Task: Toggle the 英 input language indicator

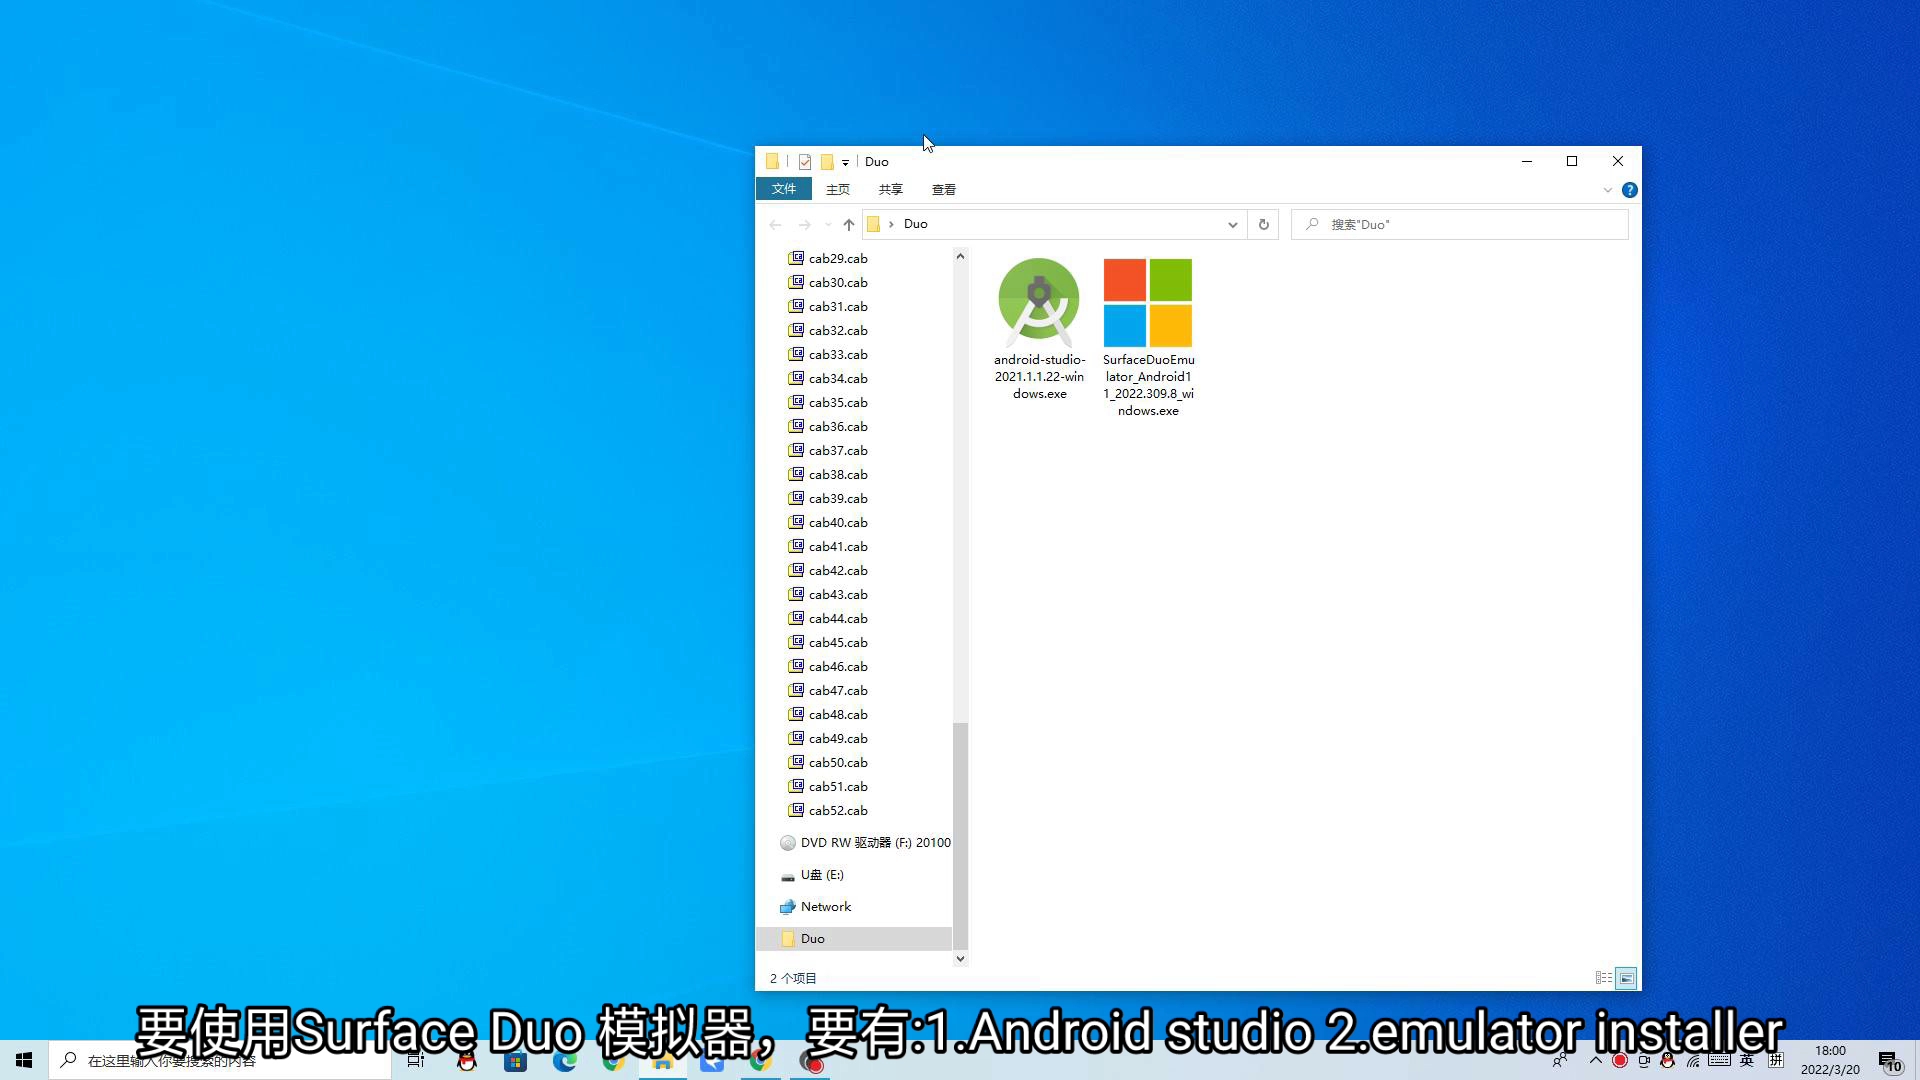Action: point(1747,1061)
